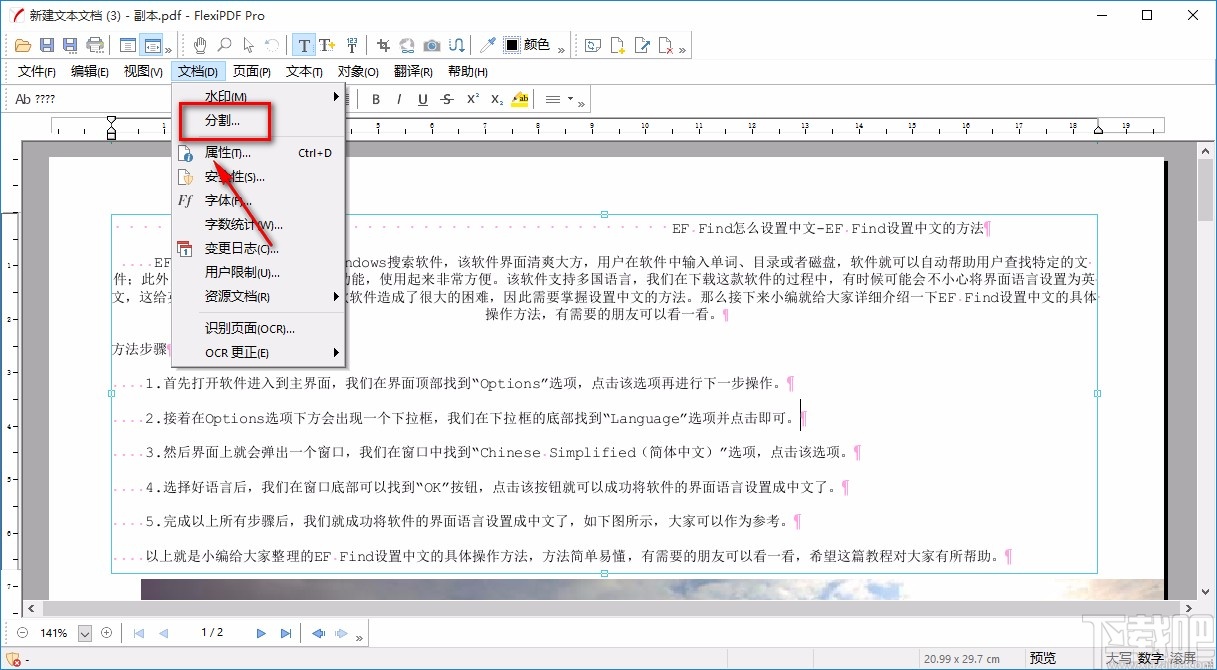The height and width of the screenshot is (670, 1217).
Task: Choose 分割... from the document menu
Action: point(259,121)
